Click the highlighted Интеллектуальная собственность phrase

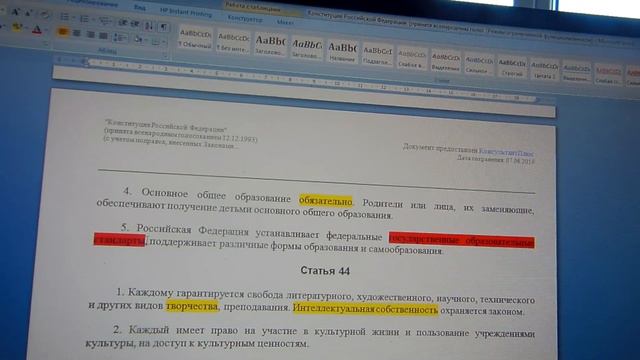coord(365,309)
